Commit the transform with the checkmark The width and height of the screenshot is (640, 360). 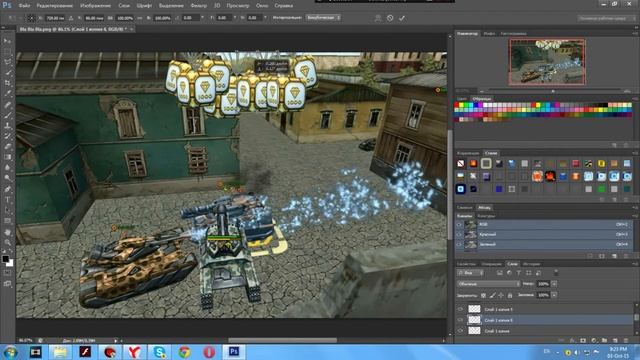point(402,18)
